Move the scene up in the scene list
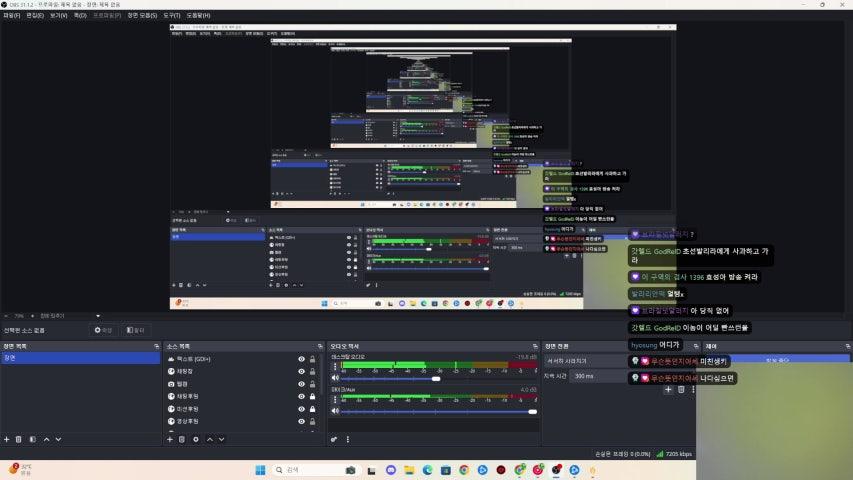853x480 pixels. (x=46, y=439)
